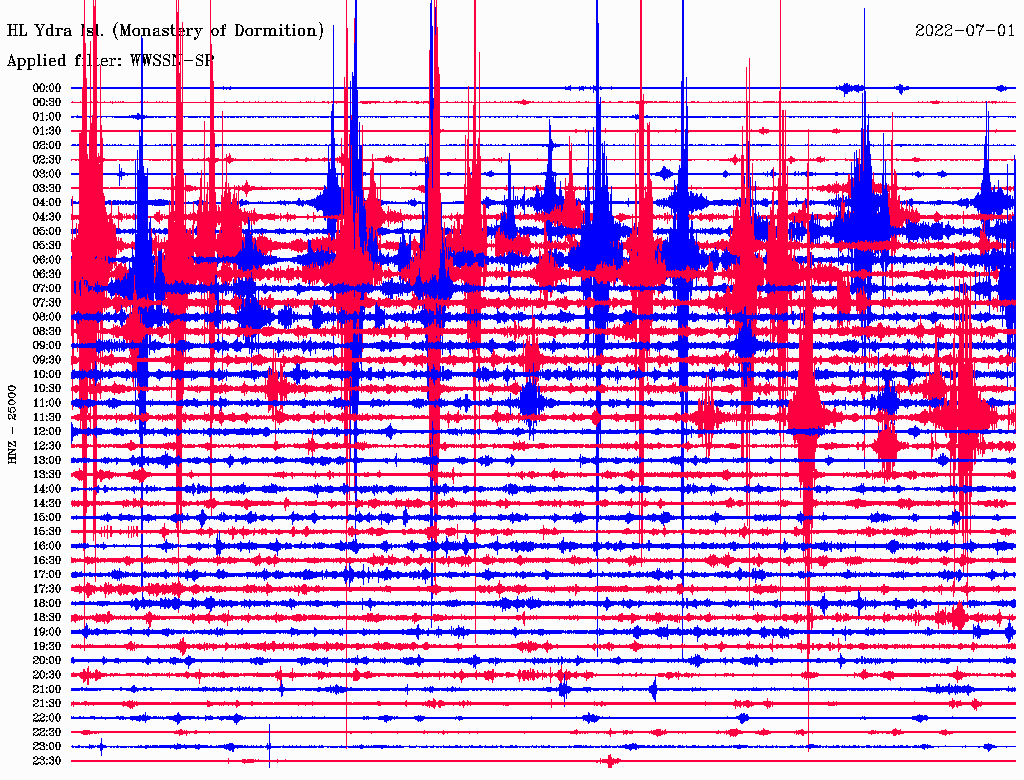Click the date label '2022-07-01'
The height and width of the screenshot is (780, 1024).
[965, 31]
